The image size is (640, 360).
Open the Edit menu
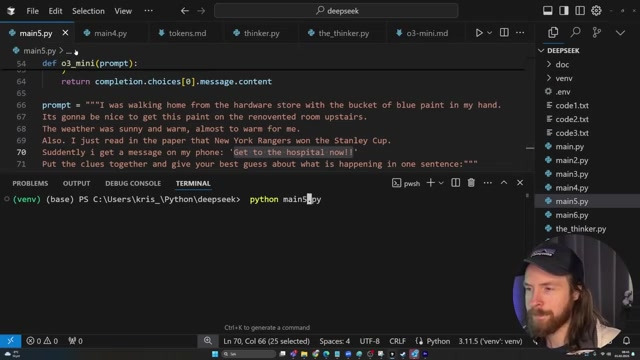[x=55, y=11]
